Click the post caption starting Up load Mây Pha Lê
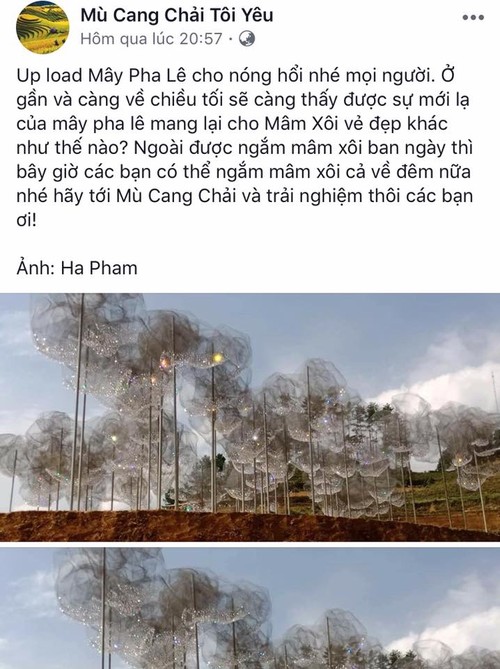Image resolution: width=500 pixels, height=669 pixels. click(x=245, y=148)
